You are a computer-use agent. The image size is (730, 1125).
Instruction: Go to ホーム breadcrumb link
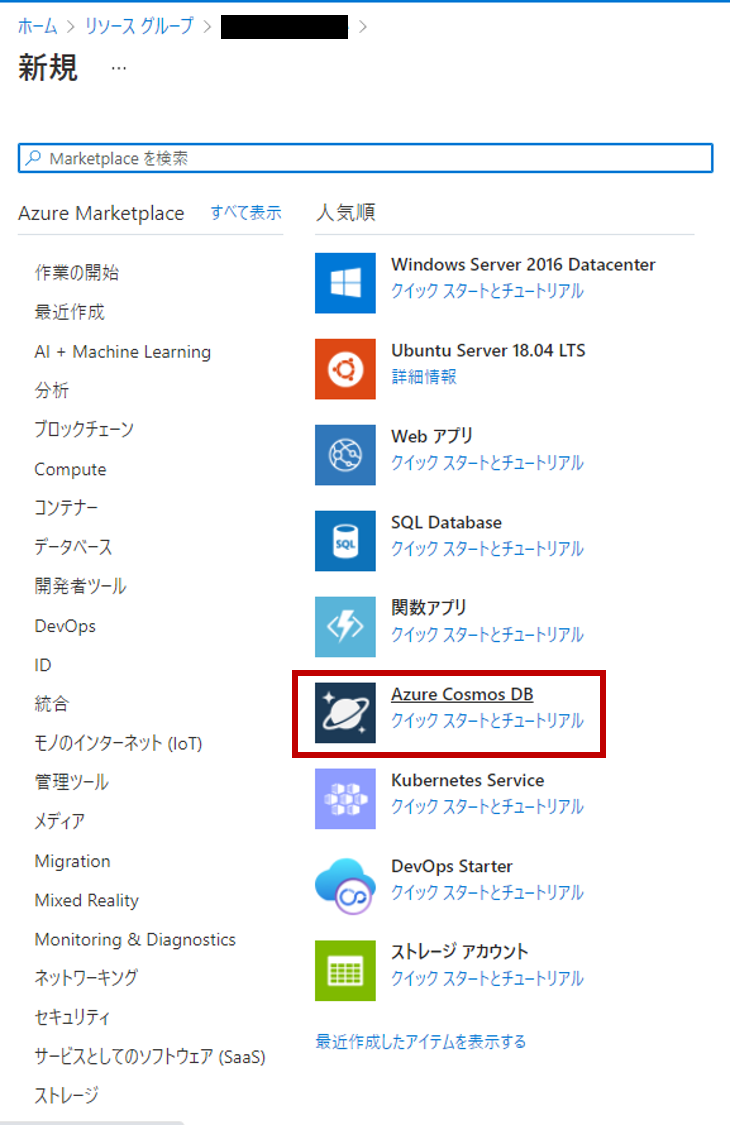37,27
